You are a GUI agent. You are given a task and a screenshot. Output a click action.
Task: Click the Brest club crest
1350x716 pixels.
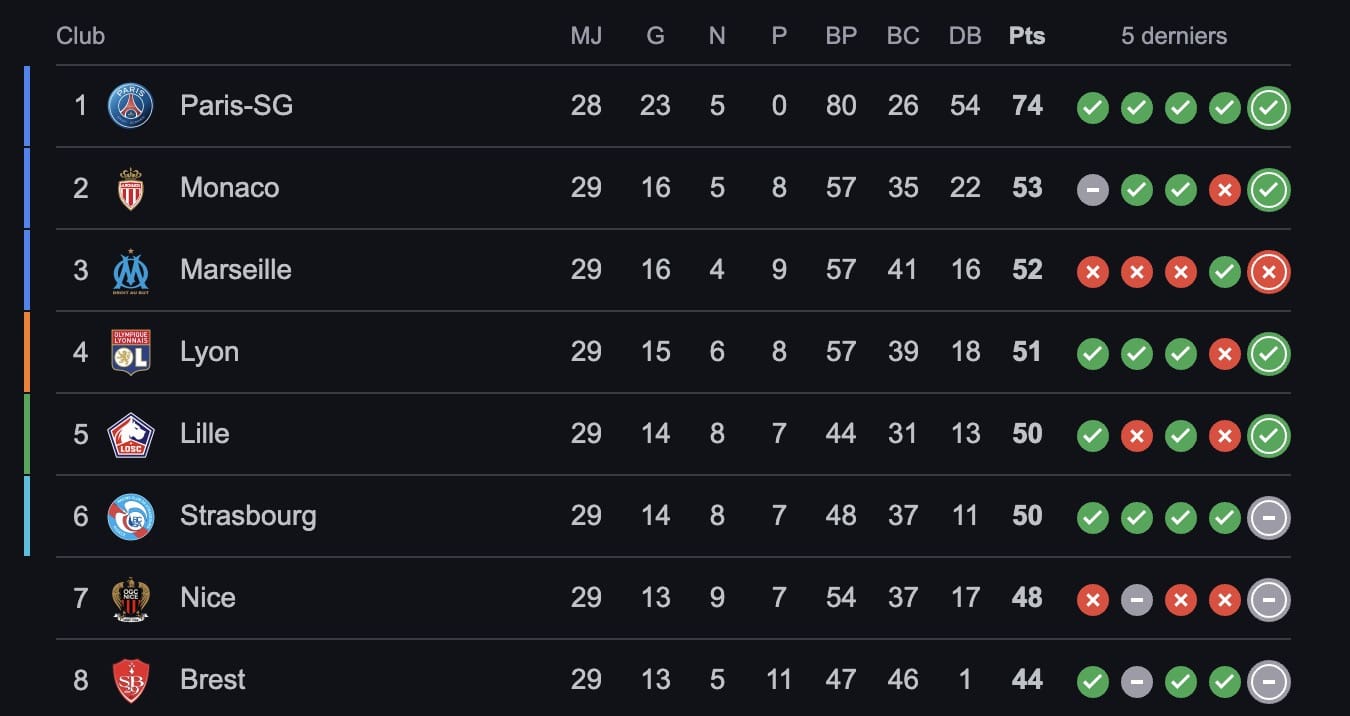coord(130,680)
